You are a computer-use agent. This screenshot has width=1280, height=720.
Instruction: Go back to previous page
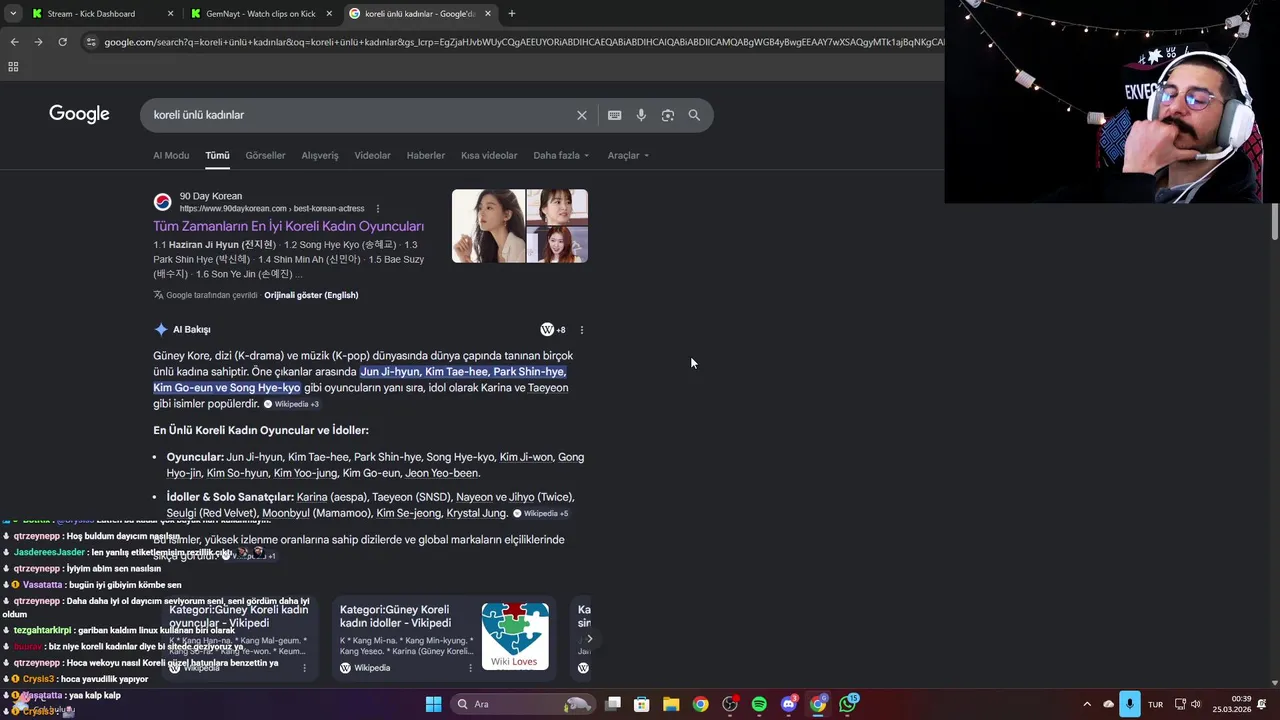click(14, 42)
